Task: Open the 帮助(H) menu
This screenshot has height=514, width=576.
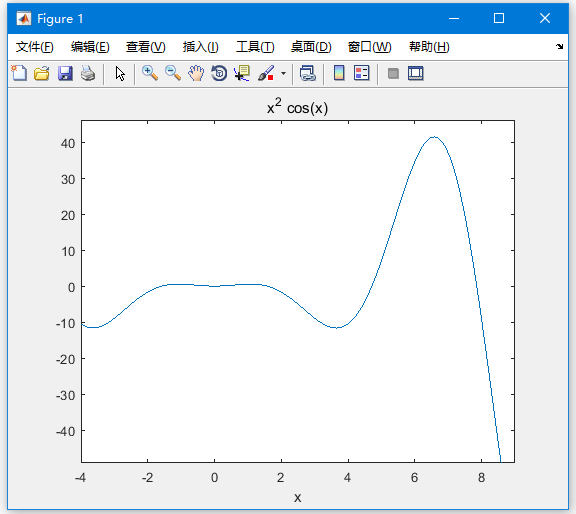Action: [429, 47]
